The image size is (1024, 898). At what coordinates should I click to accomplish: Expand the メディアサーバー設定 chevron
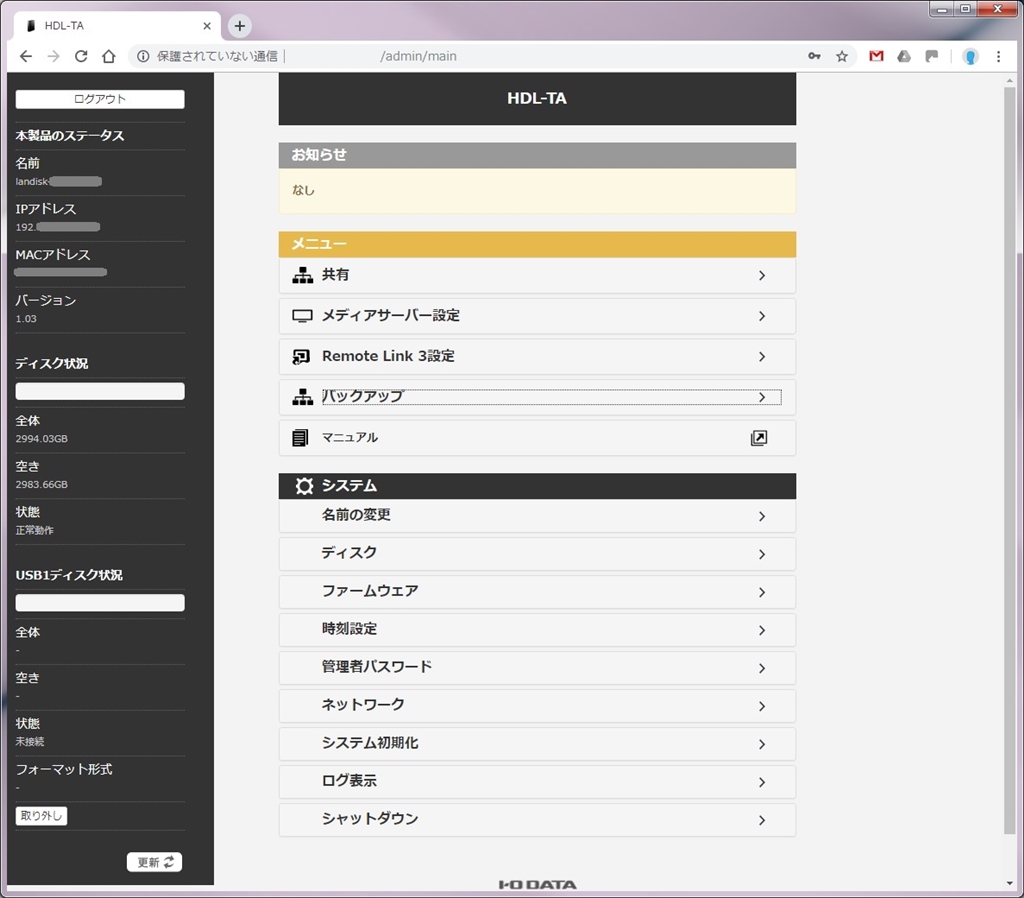762,316
